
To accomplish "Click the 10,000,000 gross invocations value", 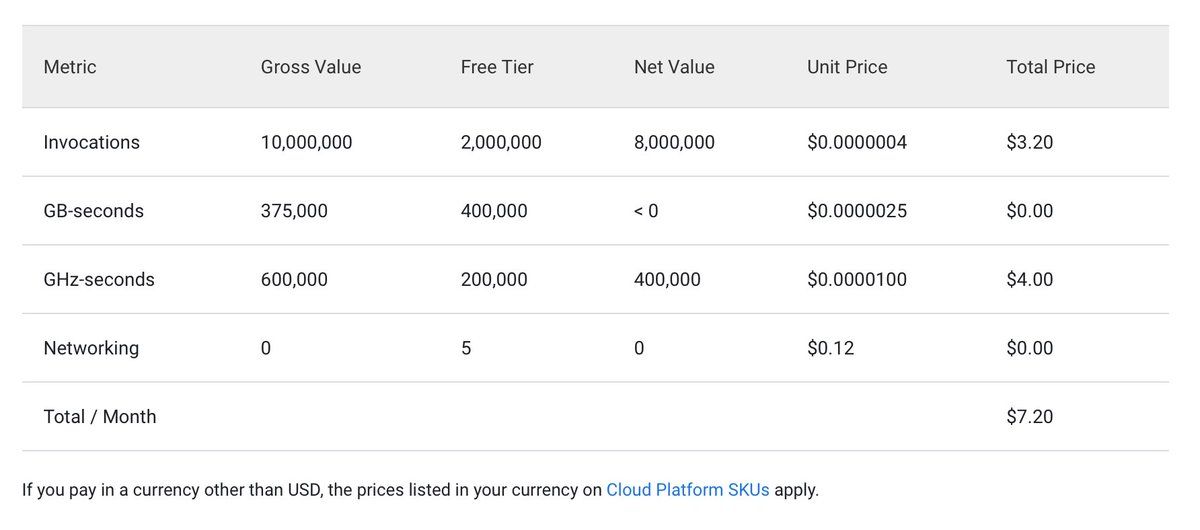I will tap(307, 142).
